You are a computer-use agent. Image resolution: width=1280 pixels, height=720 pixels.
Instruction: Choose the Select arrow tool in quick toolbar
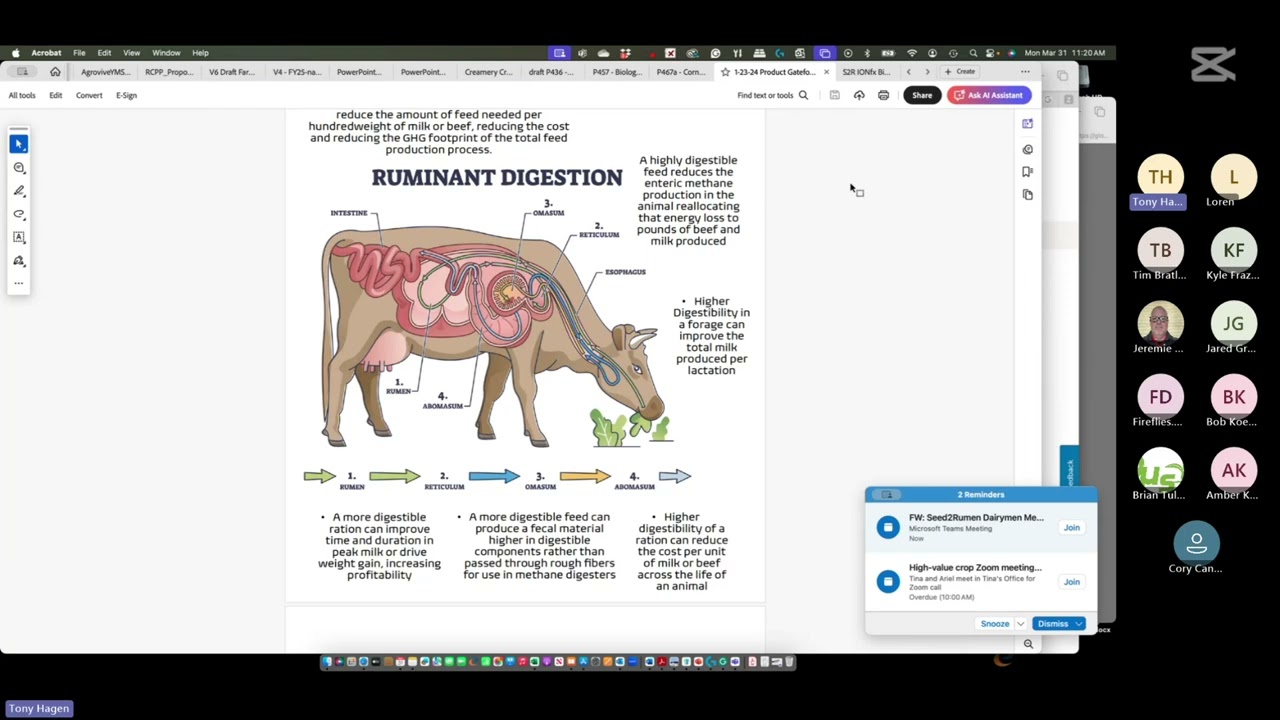(19, 144)
